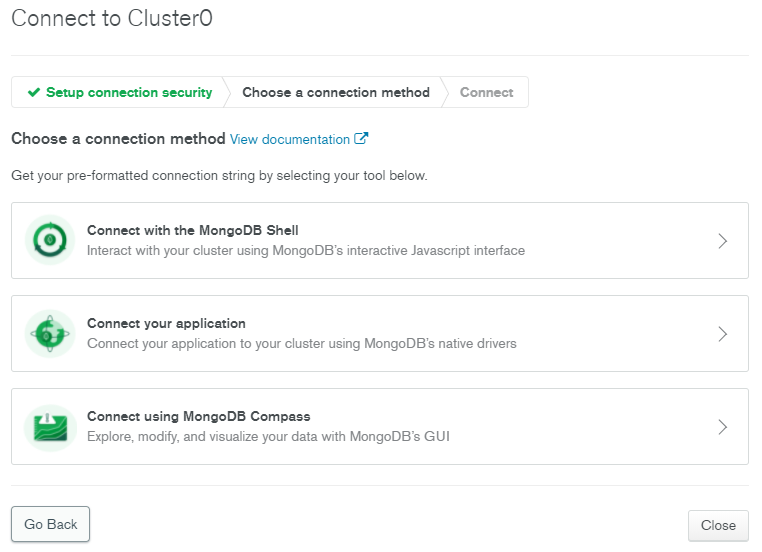Click the Connect your application icon
Image resolution: width=762 pixels, height=552 pixels.
click(49, 333)
